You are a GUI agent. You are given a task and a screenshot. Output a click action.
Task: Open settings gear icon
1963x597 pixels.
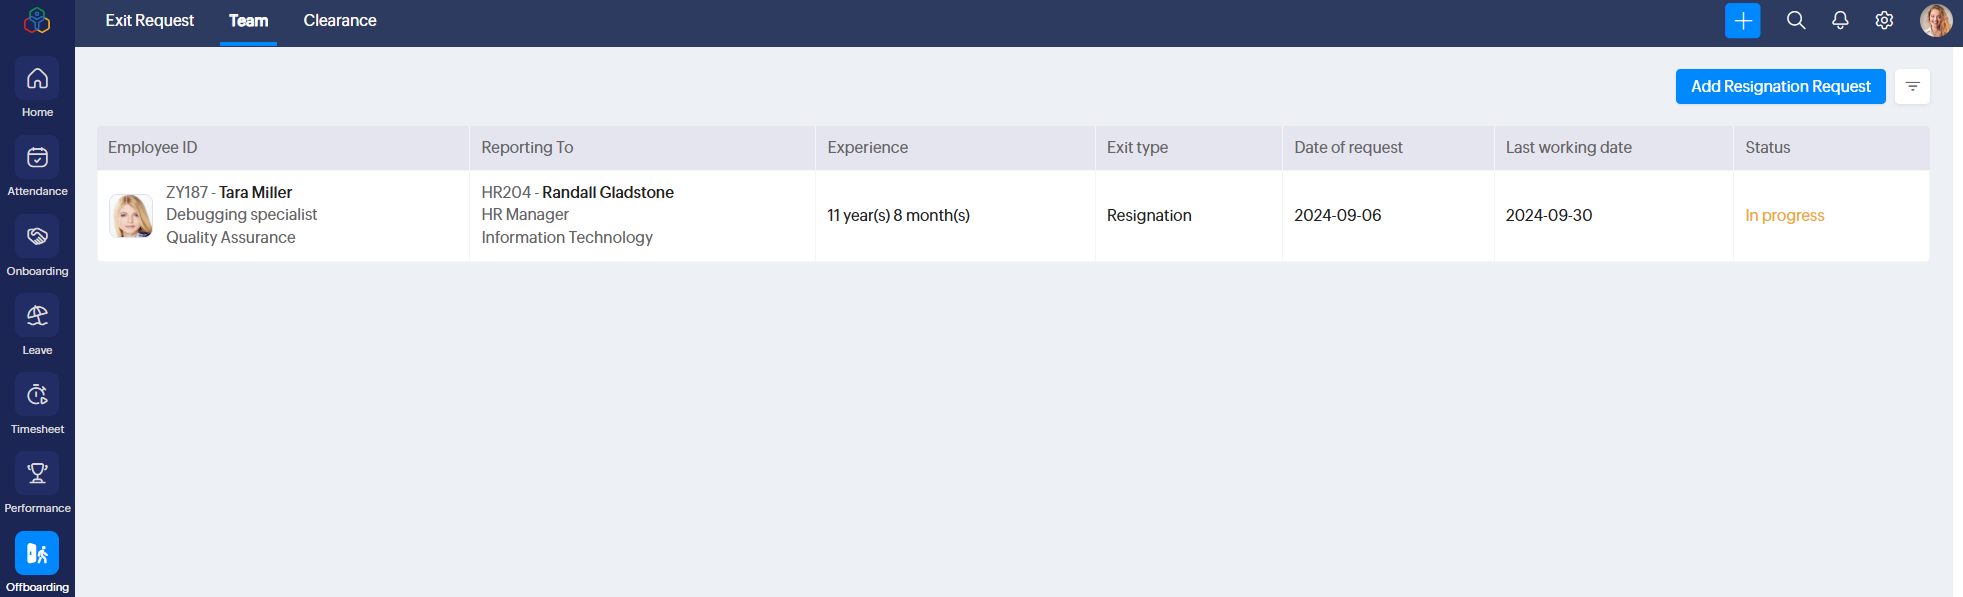point(1884,20)
